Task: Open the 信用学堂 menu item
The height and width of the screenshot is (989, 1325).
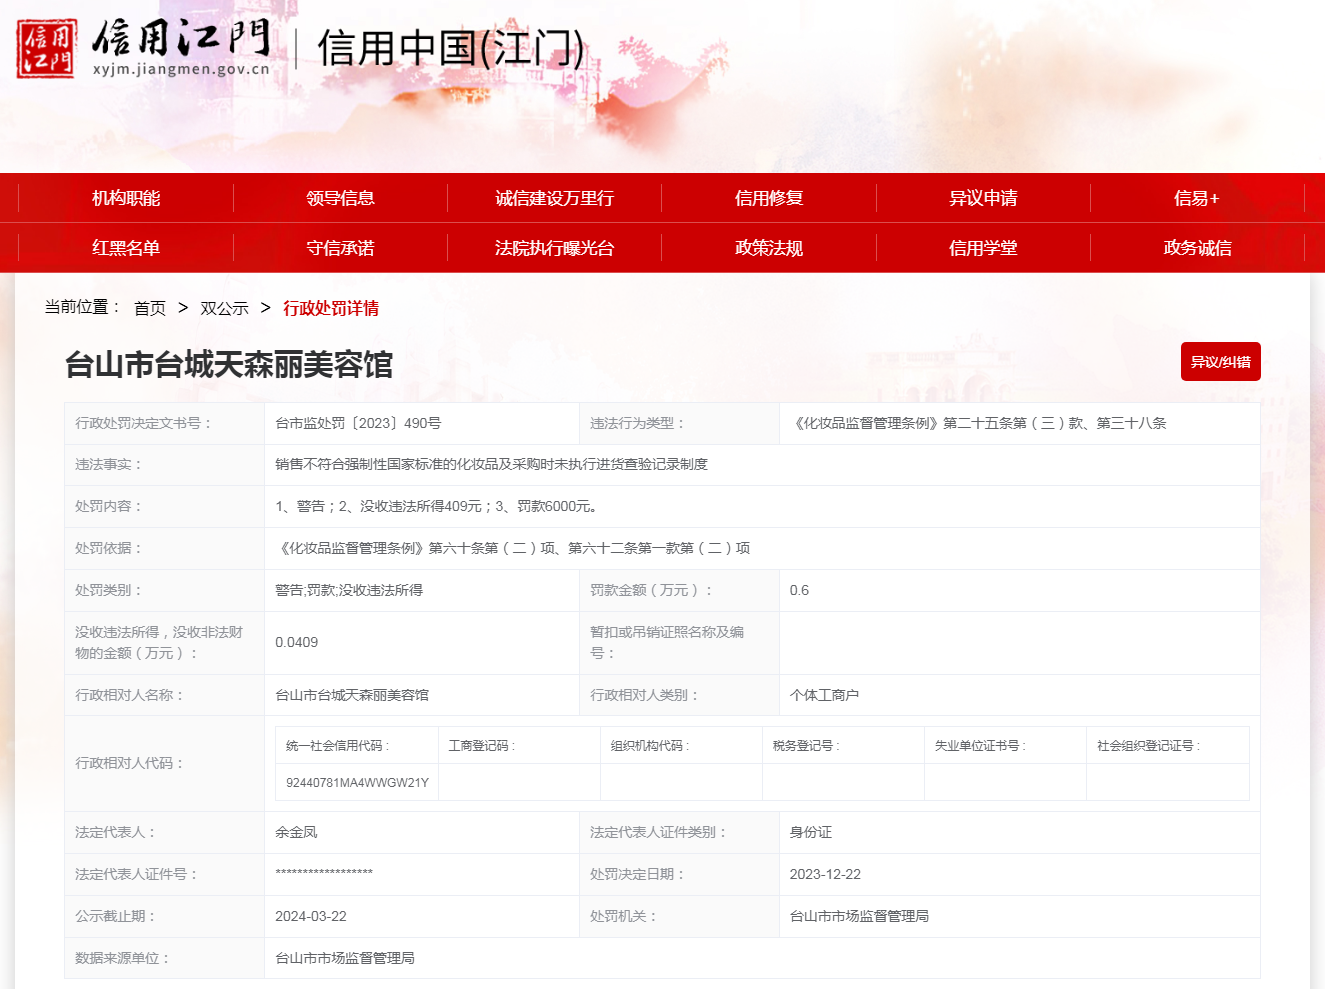Action: (983, 248)
